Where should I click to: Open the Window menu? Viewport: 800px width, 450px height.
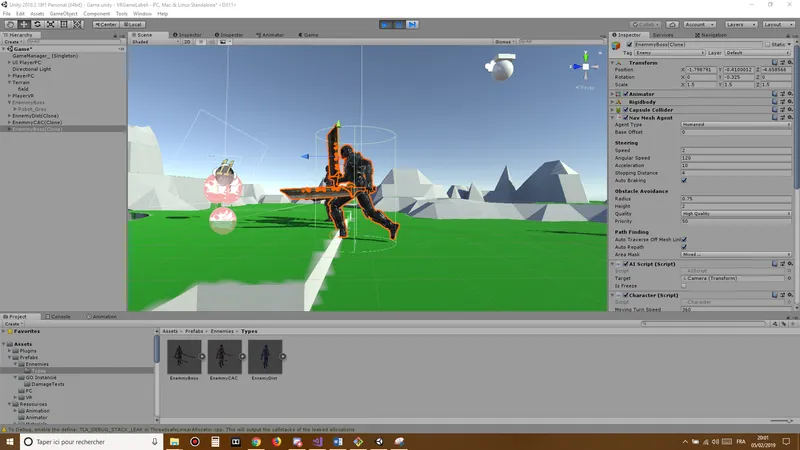(142, 14)
